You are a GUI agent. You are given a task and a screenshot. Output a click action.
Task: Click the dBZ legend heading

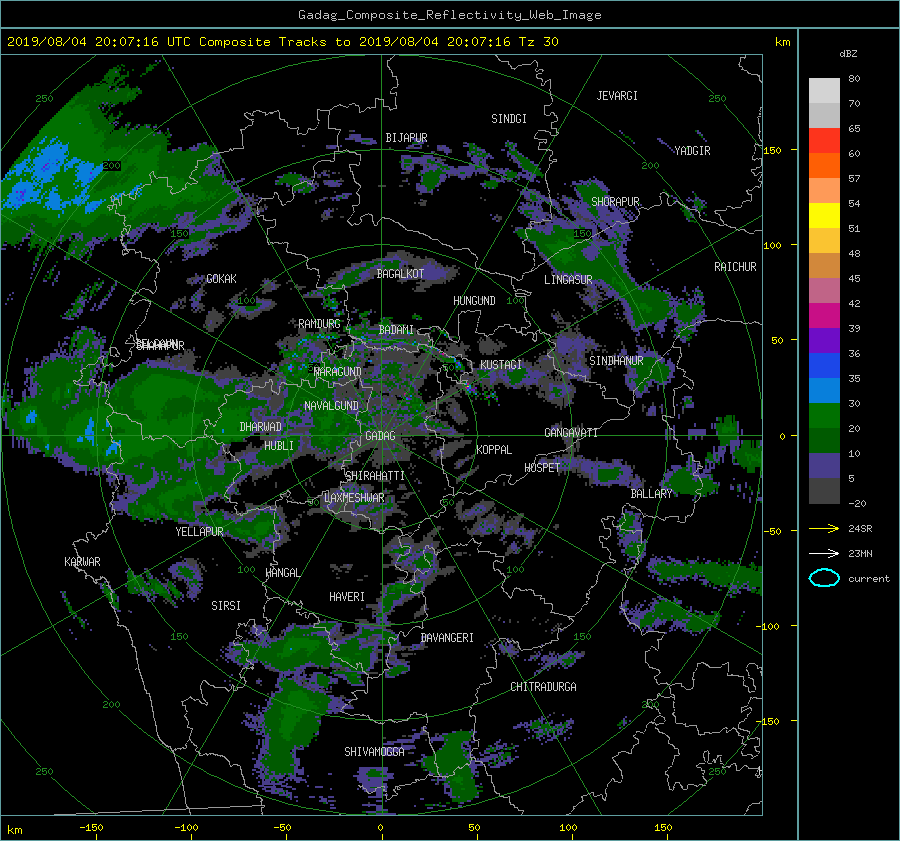848,54
